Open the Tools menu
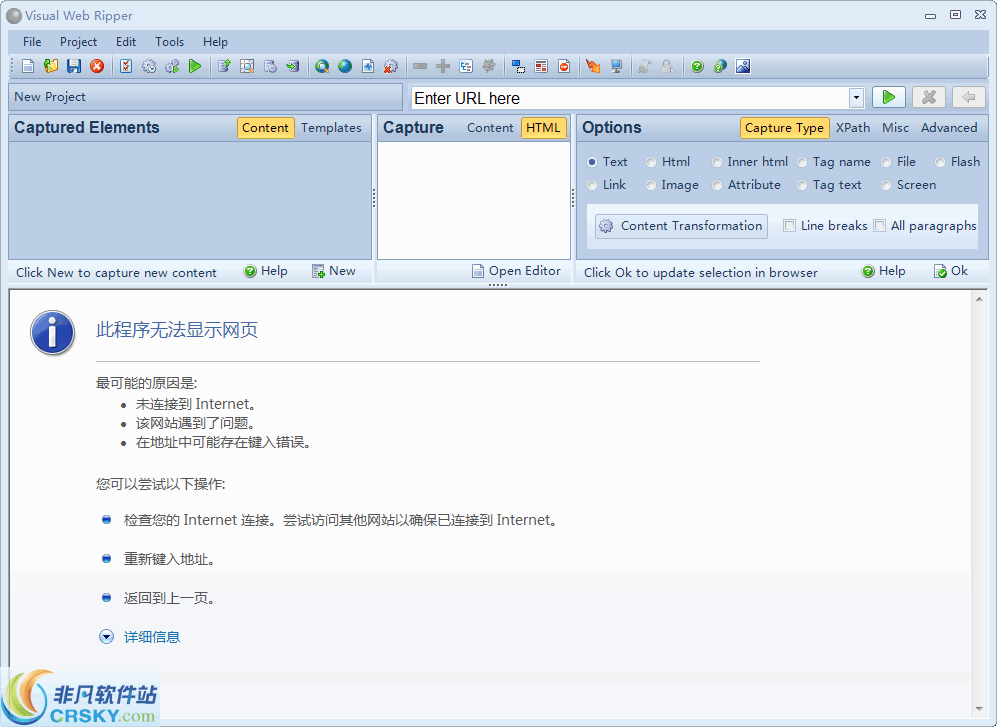Viewport: 997px width, 727px height. pyautogui.click(x=169, y=42)
